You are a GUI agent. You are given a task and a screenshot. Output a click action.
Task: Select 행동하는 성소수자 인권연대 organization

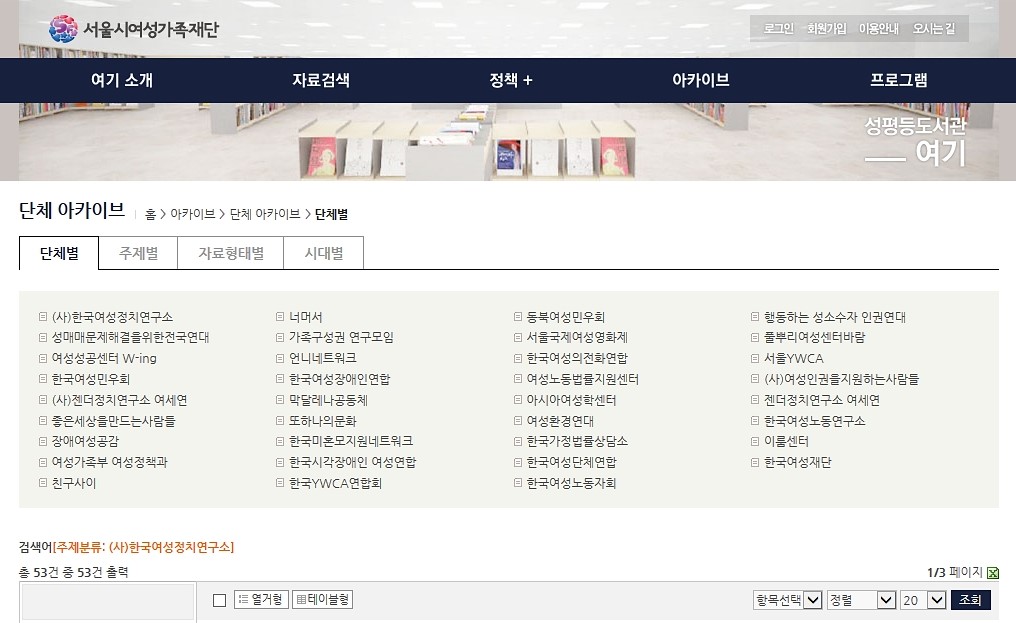pyautogui.click(x=835, y=317)
